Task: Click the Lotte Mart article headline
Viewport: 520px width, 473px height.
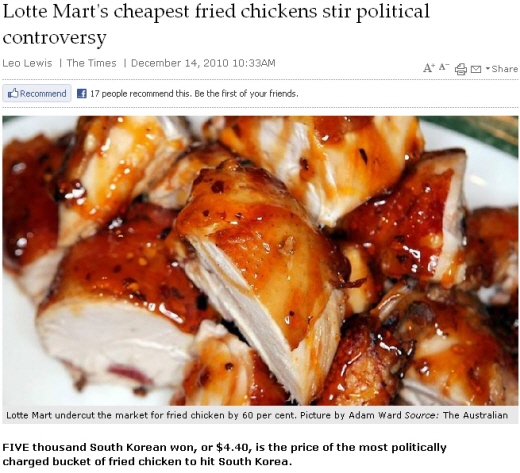Action: pos(216,24)
